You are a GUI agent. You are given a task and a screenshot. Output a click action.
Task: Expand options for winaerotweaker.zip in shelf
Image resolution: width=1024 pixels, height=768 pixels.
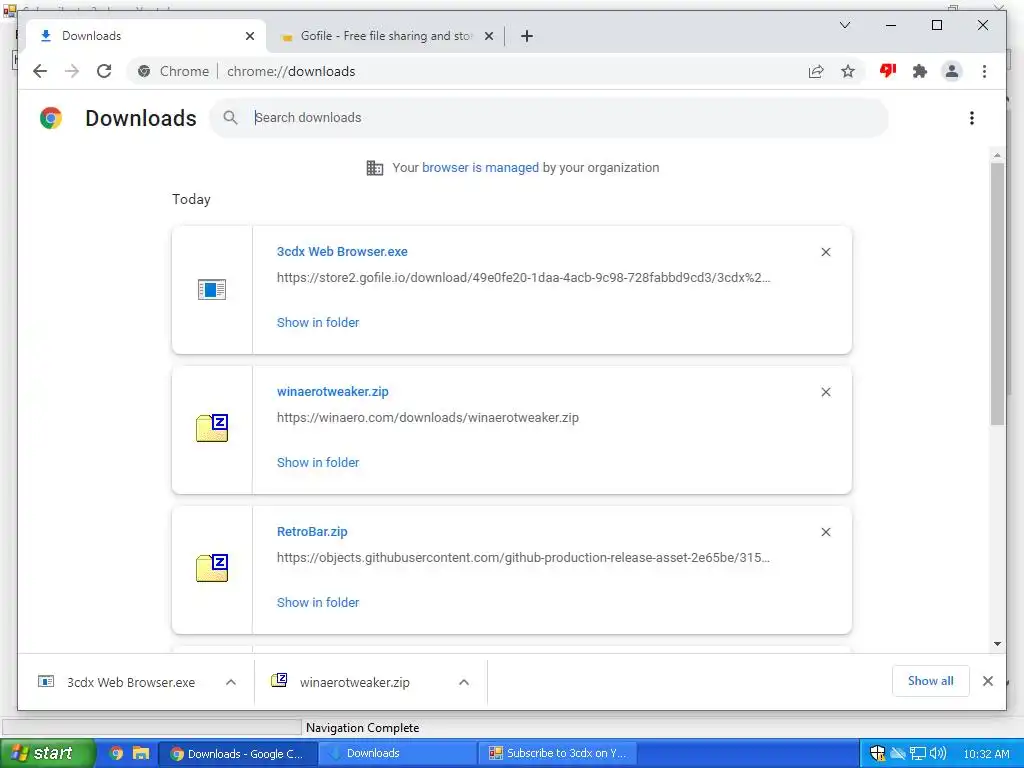point(464,682)
